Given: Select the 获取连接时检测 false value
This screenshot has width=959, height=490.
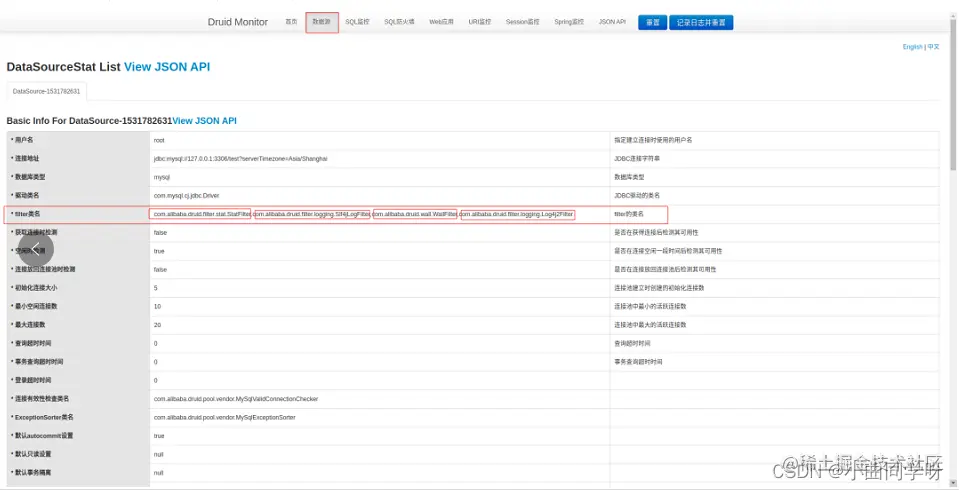Looking at the screenshot, I should 160,232.
